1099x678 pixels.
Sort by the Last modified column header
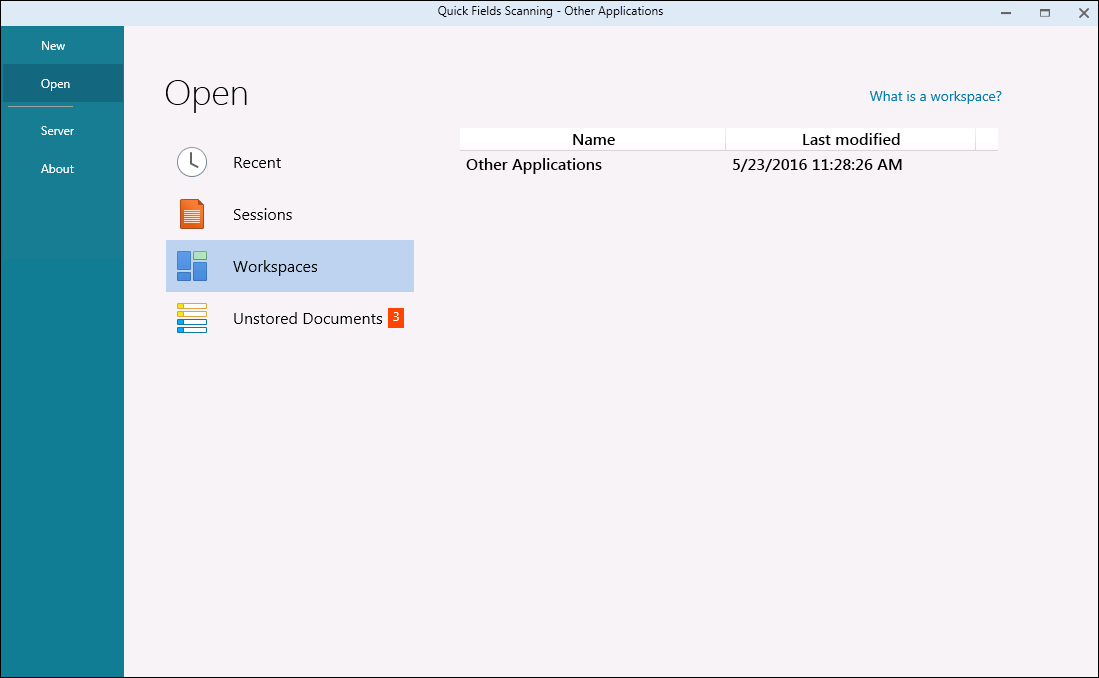pos(850,140)
